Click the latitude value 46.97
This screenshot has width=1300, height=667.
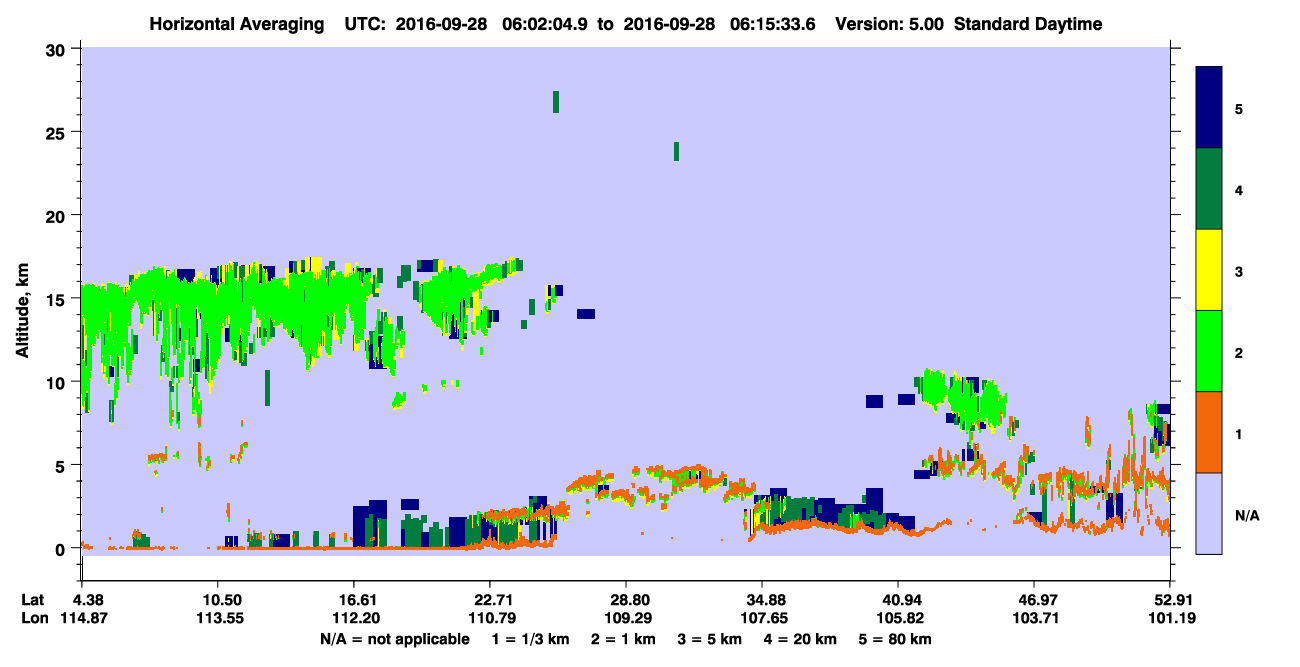[x=1034, y=599]
